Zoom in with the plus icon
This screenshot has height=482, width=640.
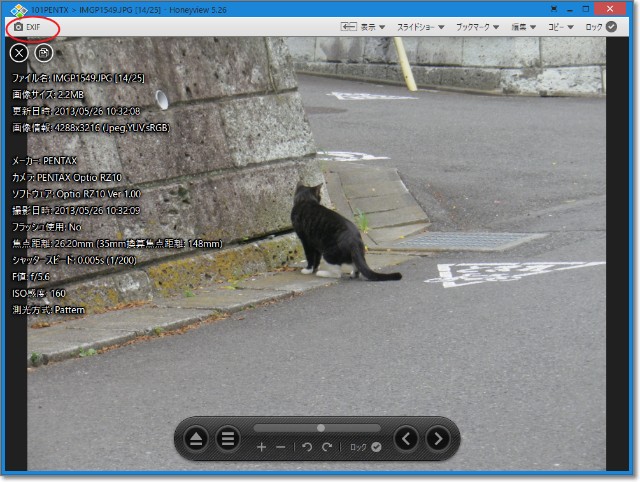pos(262,447)
